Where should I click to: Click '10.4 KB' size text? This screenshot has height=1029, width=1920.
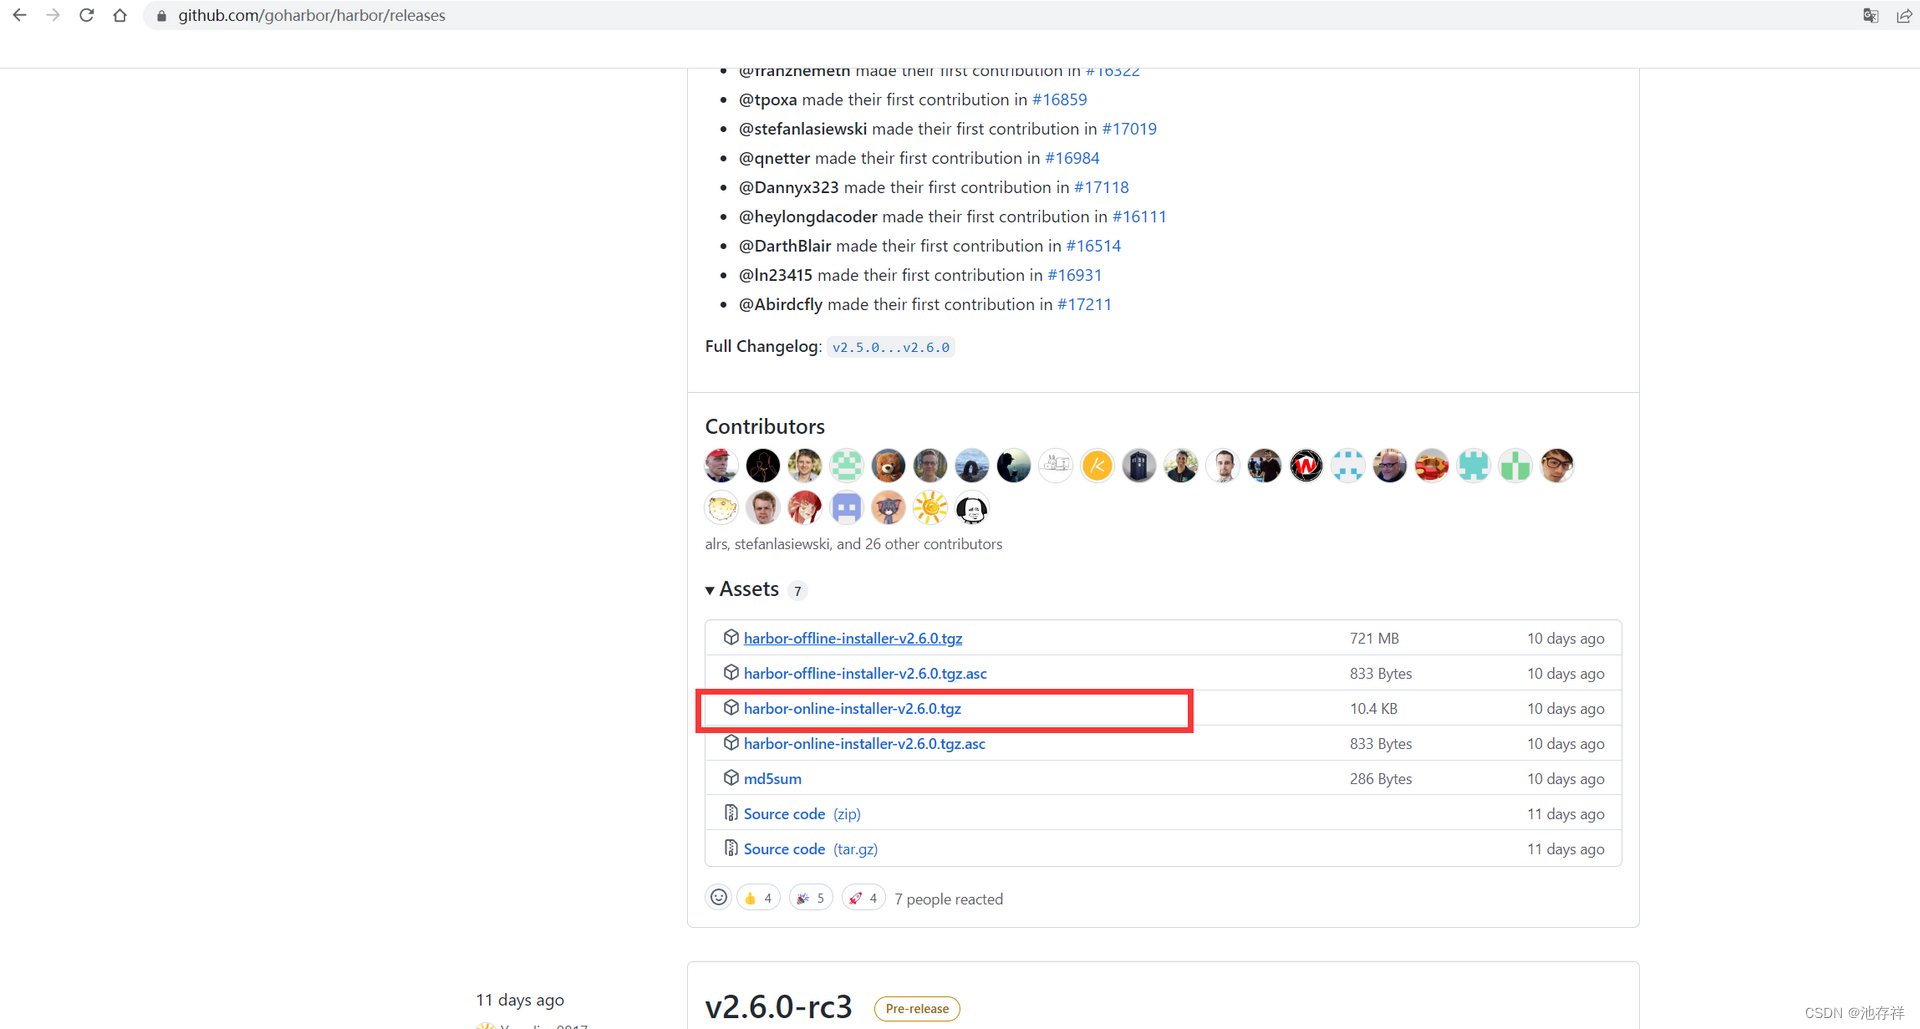[x=1373, y=709]
